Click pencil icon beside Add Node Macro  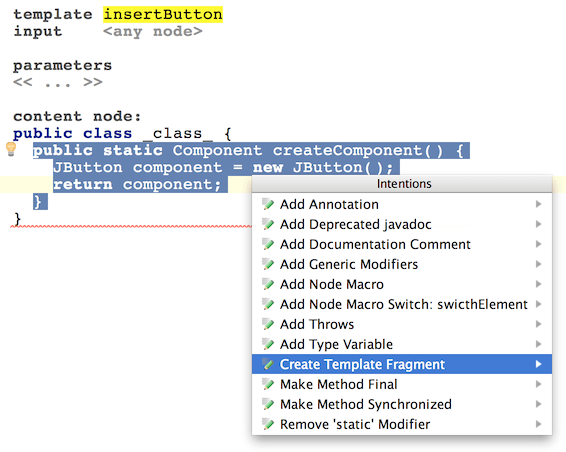click(x=268, y=284)
